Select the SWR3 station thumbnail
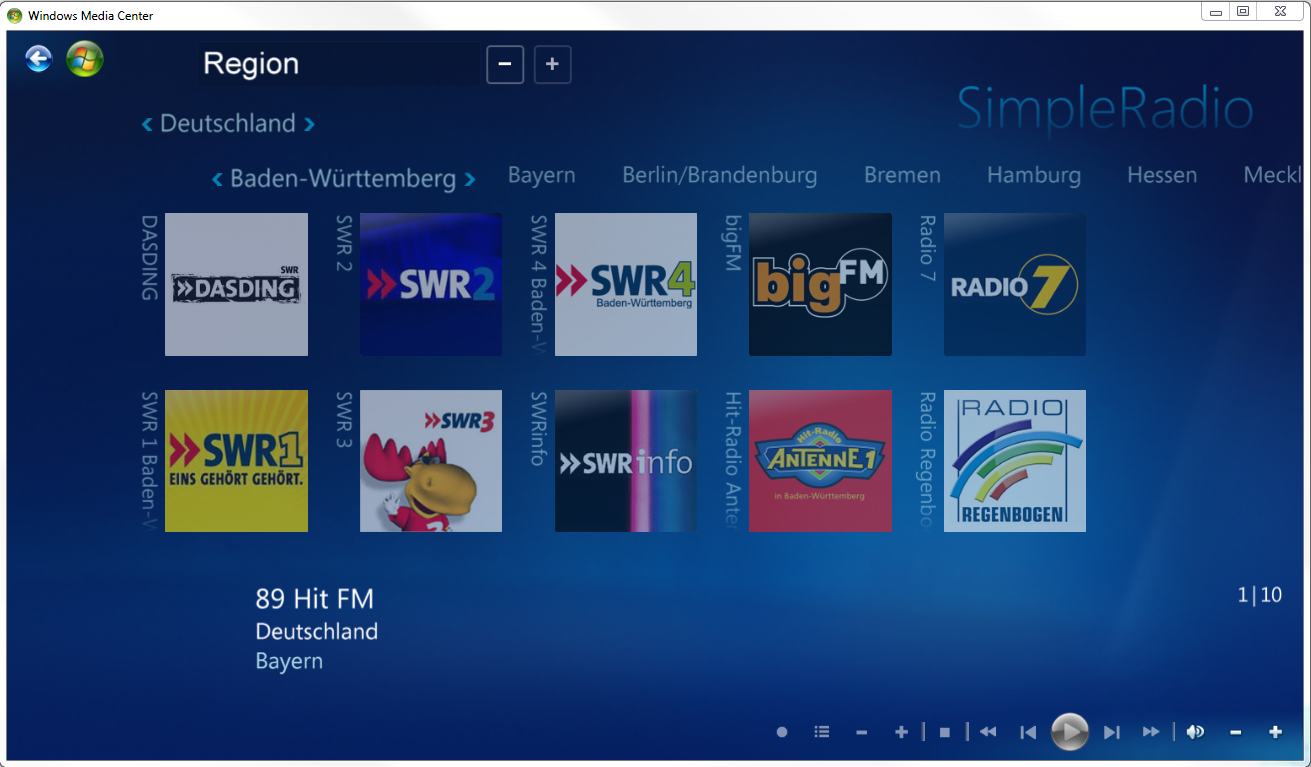This screenshot has height=767, width=1311. coord(430,460)
